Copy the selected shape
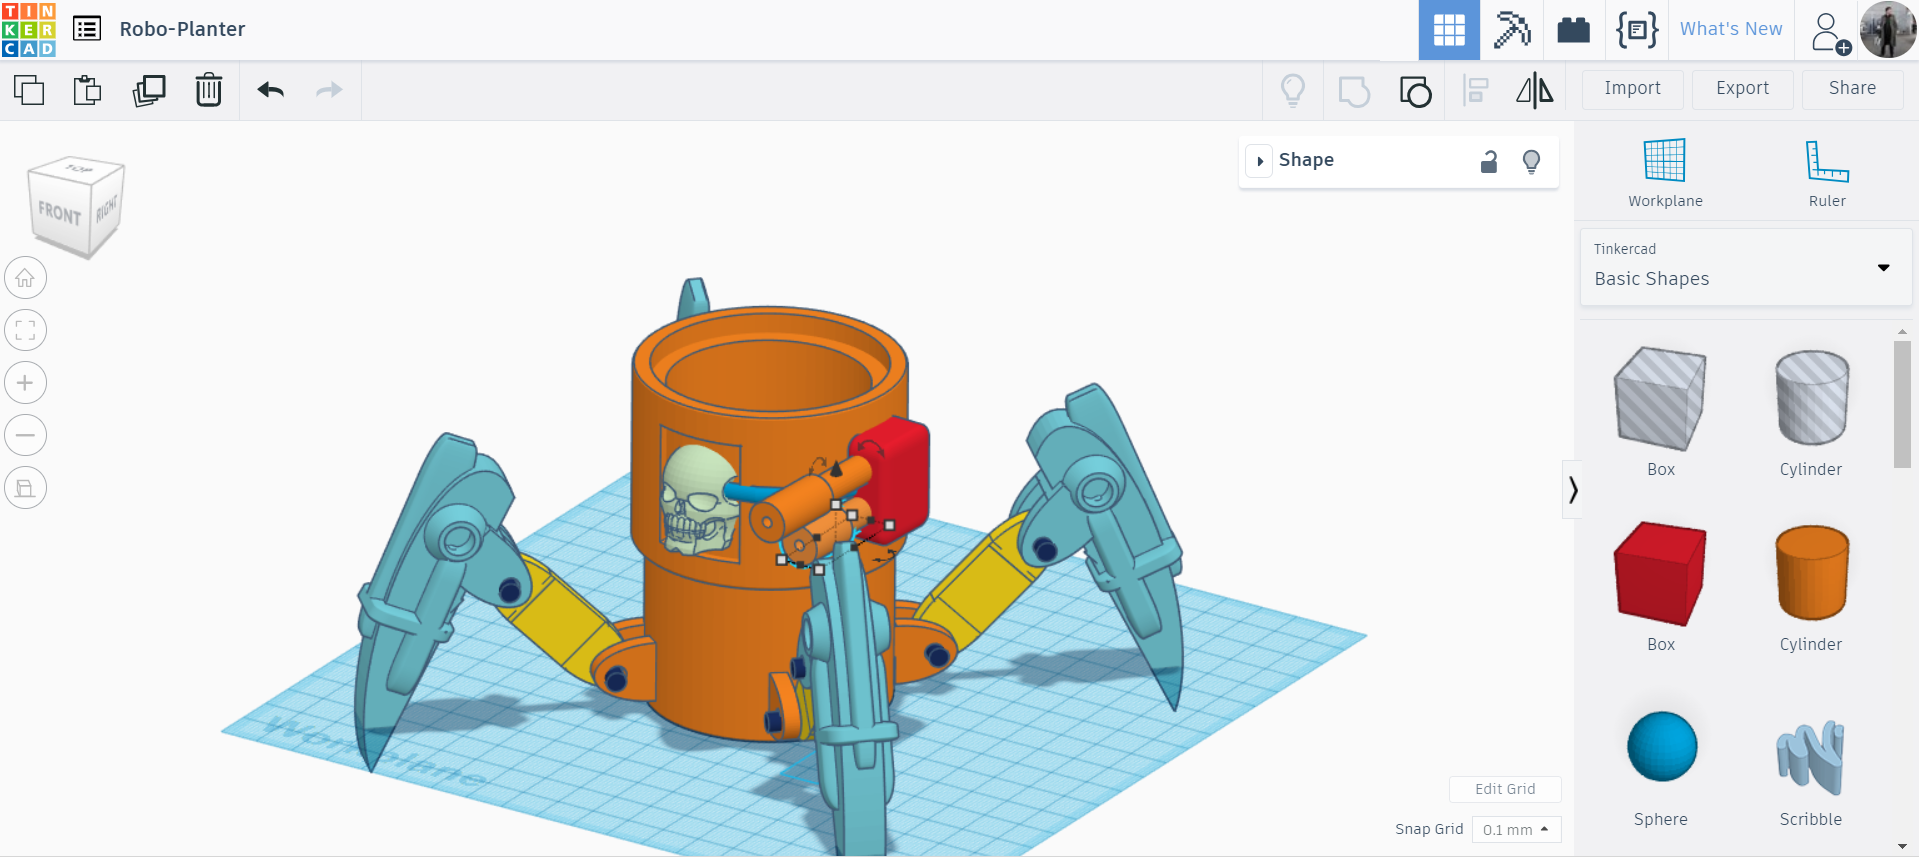This screenshot has width=1920, height=857. (29, 90)
